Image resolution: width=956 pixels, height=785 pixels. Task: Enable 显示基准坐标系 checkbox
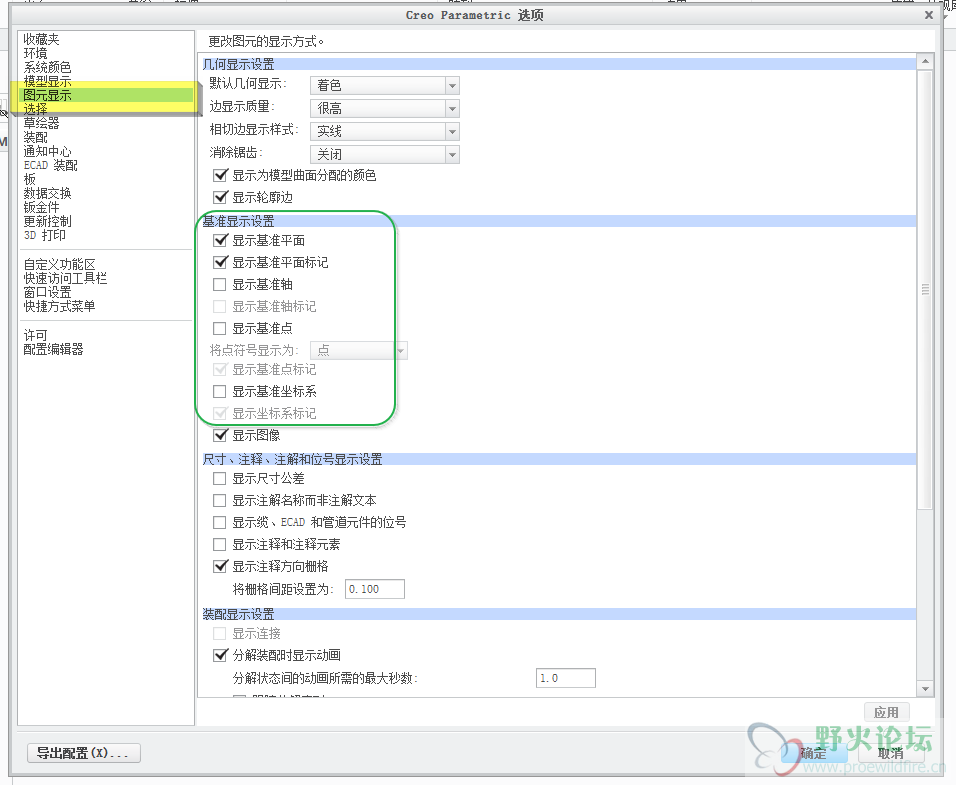pyautogui.click(x=219, y=391)
